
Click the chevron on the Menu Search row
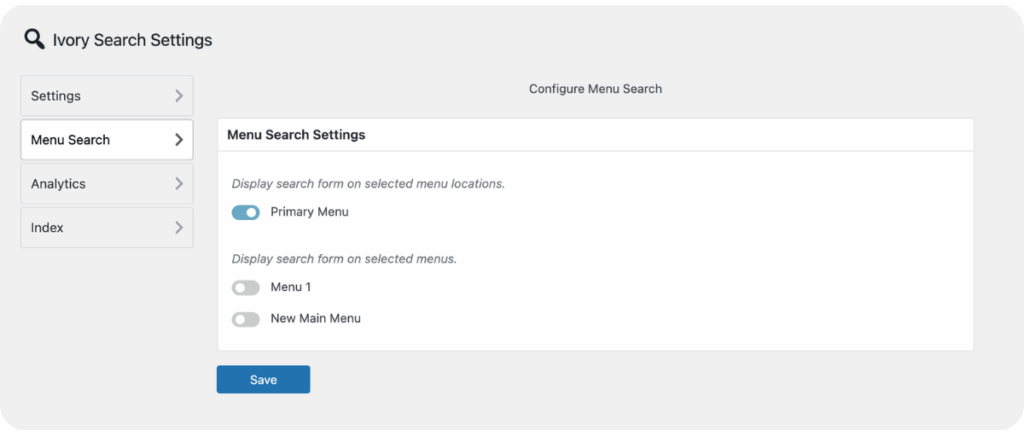pyautogui.click(x=179, y=140)
